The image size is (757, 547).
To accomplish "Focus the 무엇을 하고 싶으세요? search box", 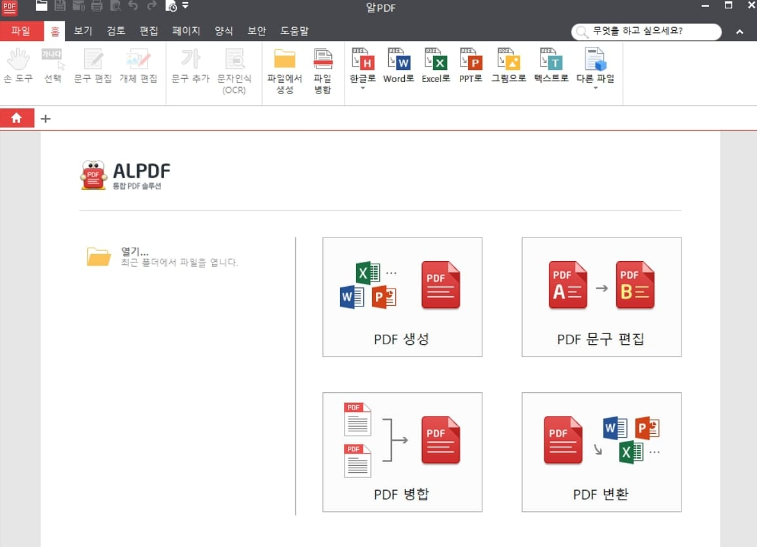I will click(x=646, y=31).
